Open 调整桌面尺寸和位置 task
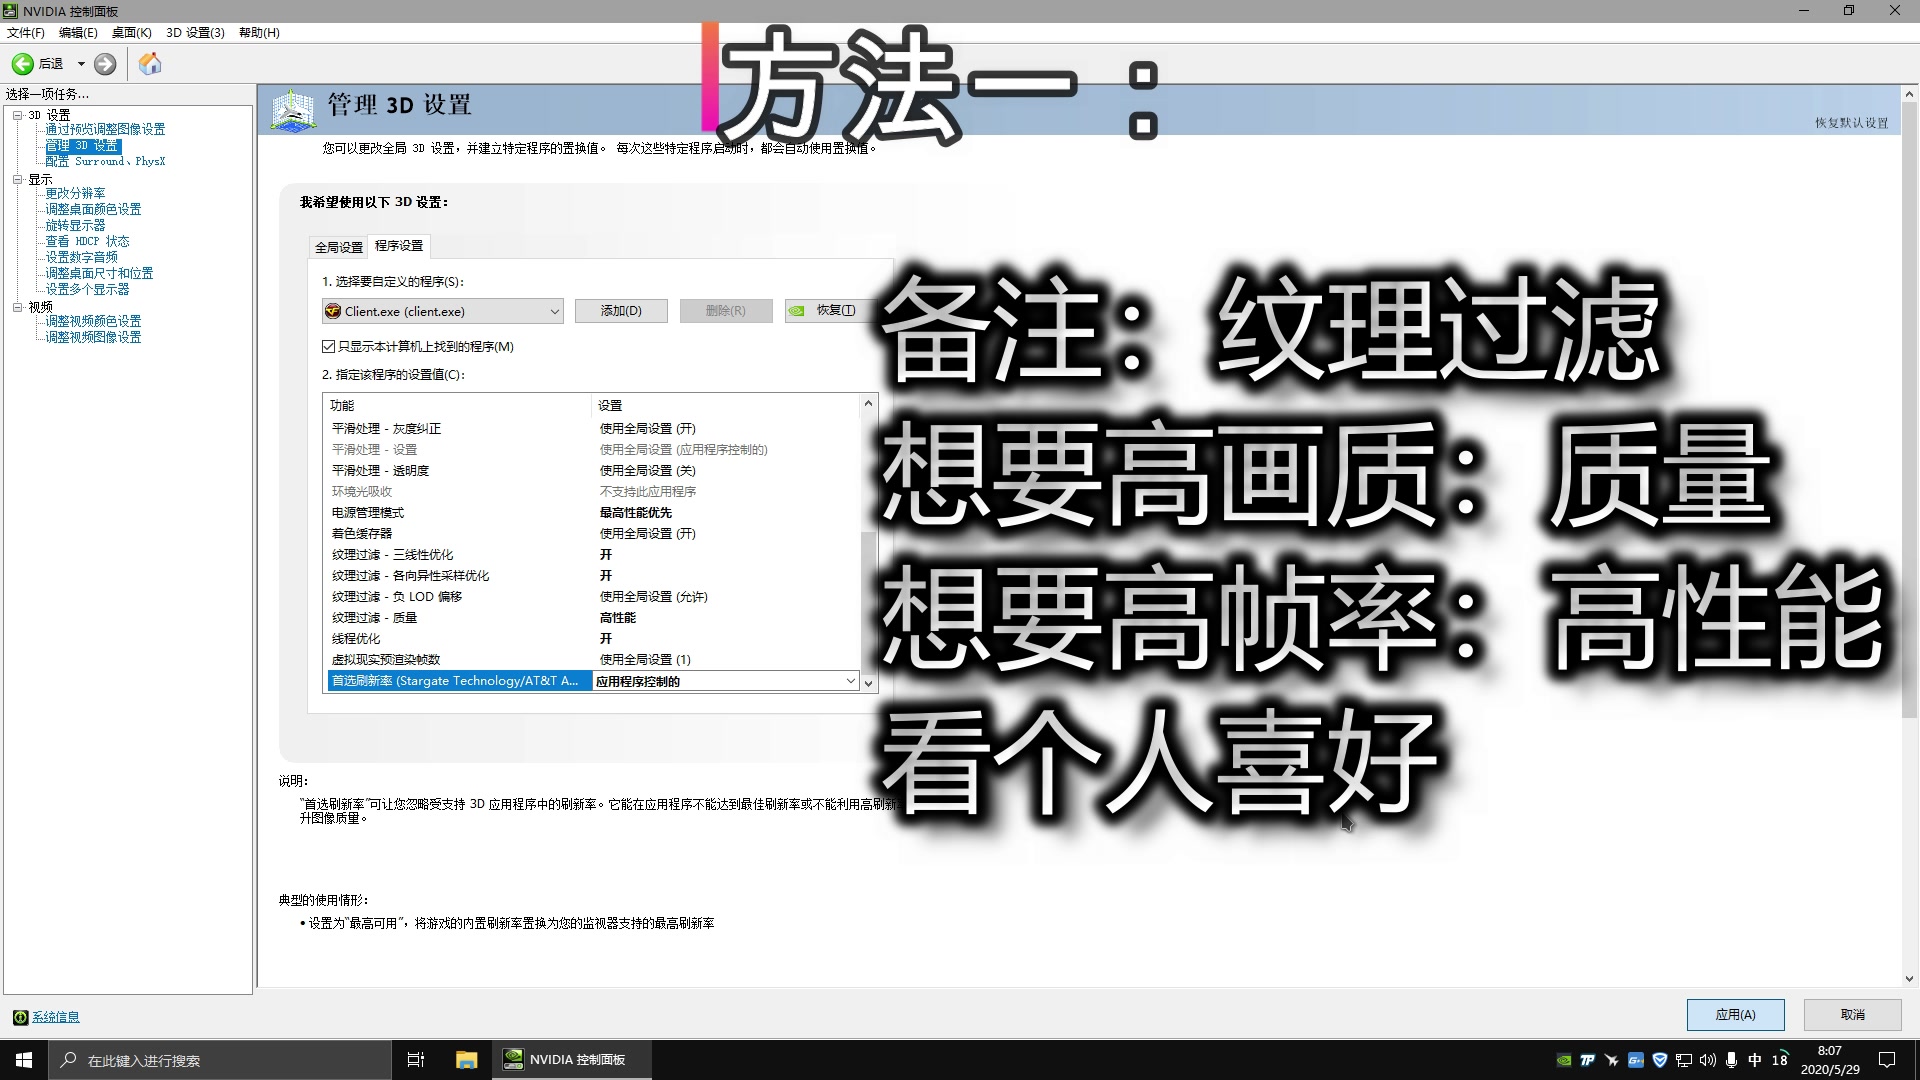Viewport: 1920px width, 1080px height. coord(99,273)
